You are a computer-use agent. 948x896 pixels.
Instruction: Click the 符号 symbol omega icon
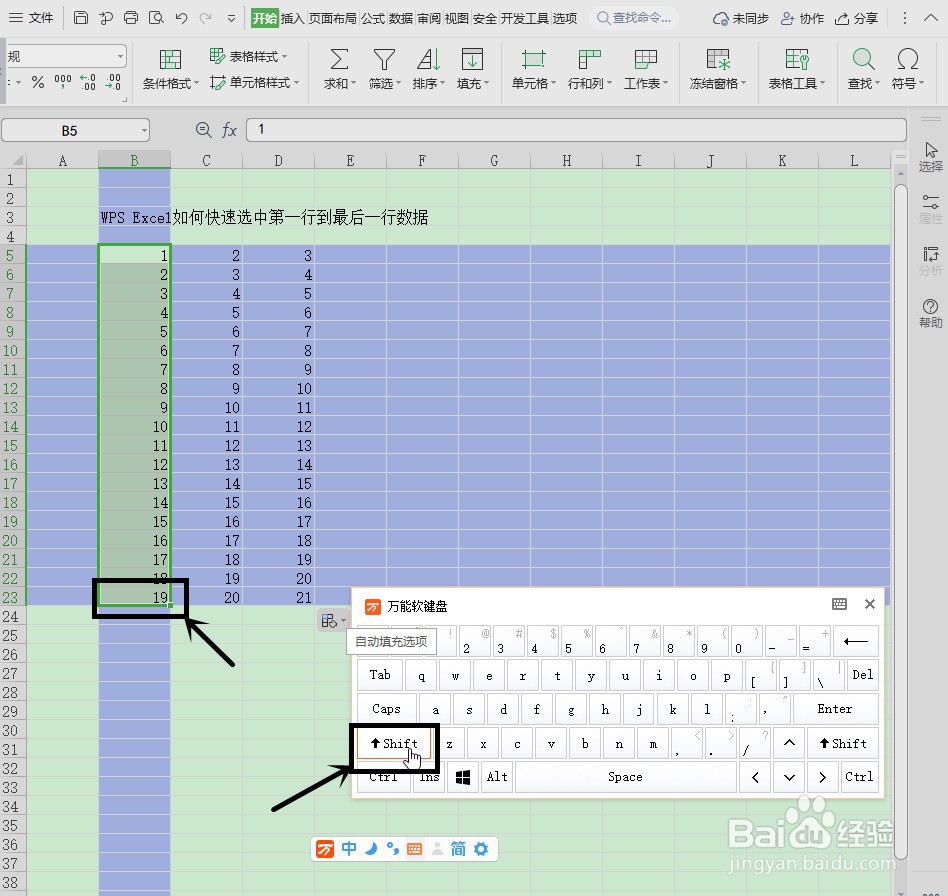point(907,59)
